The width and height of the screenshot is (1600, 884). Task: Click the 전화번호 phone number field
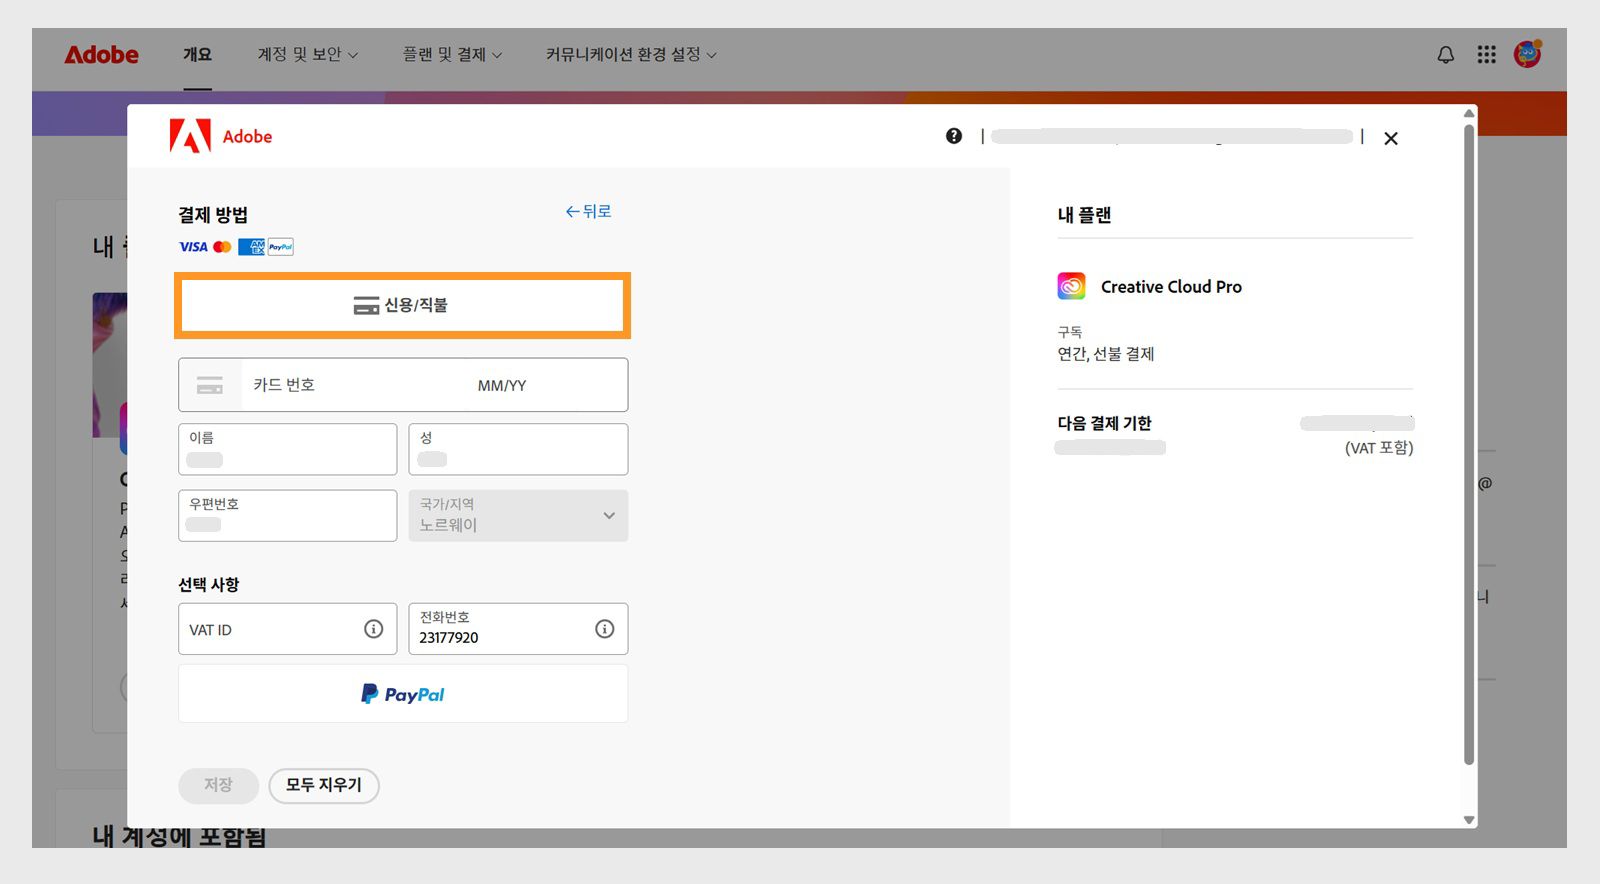pyautogui.click(x=518, y=629)
